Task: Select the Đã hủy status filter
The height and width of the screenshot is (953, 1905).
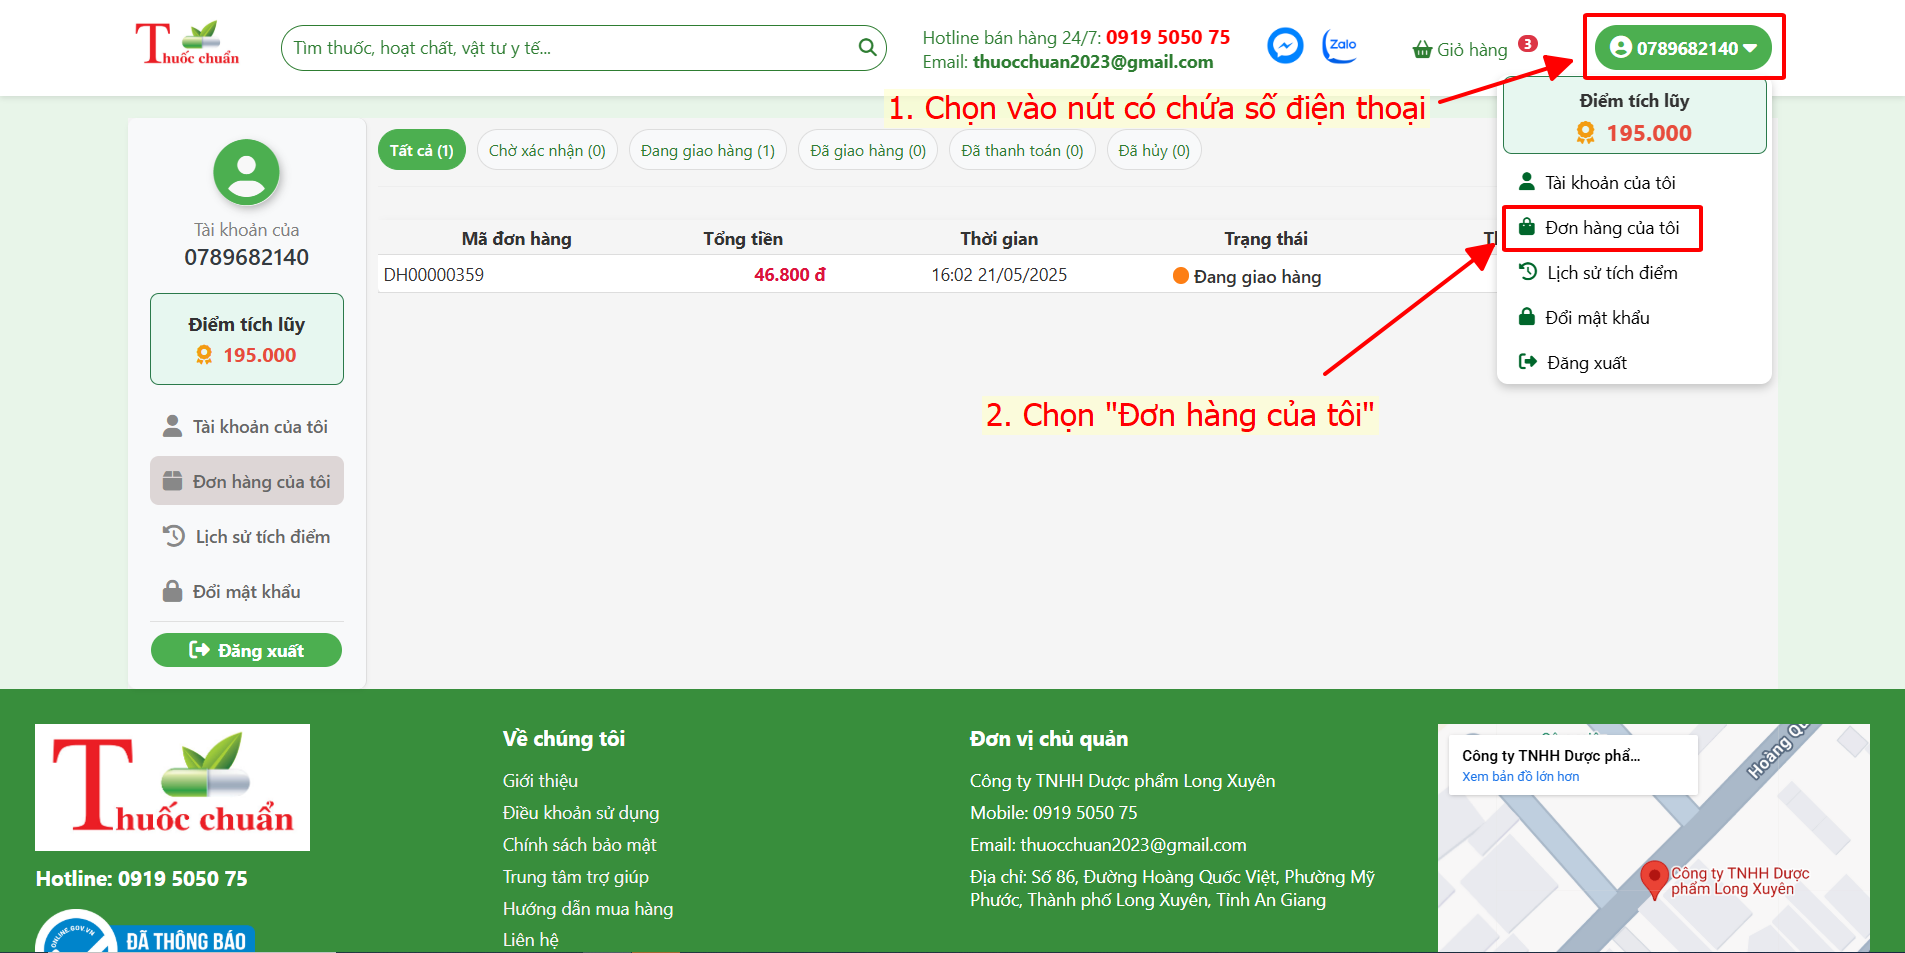Action: (x=1153, y=150)
